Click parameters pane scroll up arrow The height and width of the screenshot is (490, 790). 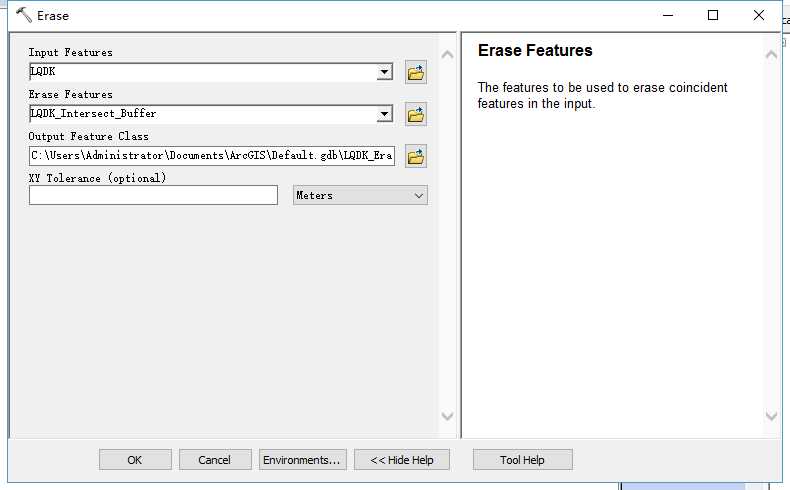click(x=447, y=54)
